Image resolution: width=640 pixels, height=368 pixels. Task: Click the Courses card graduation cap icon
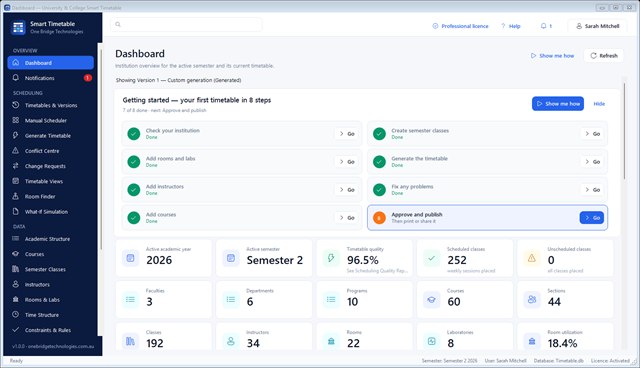(x=431, y=299)
